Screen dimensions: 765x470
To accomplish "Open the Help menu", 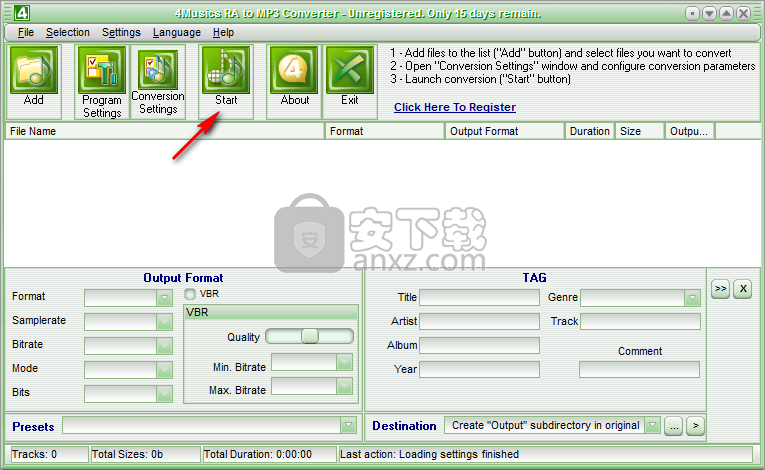I will click(x=223, y=33).
